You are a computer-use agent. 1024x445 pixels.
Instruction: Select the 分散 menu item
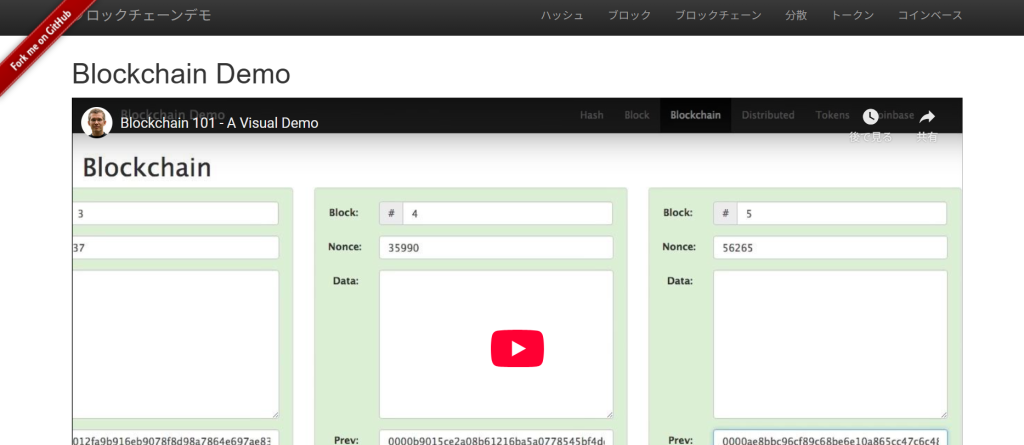(x=796, y=16)
